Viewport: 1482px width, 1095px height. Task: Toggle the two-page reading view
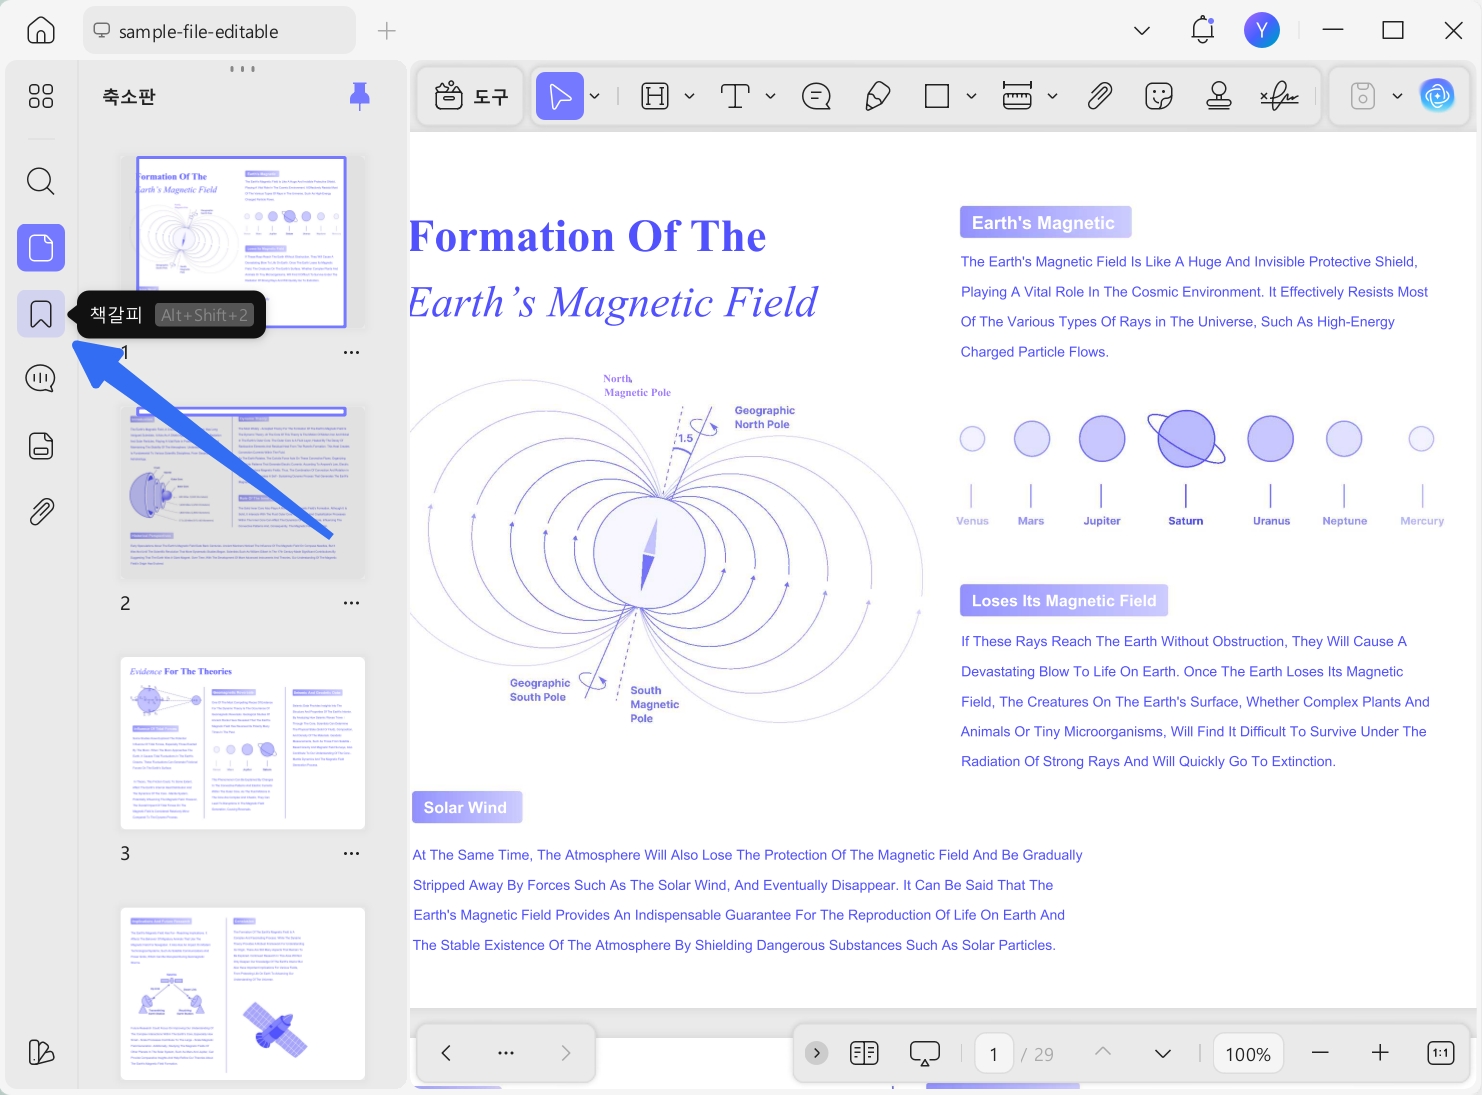[x=864, y=1053]
